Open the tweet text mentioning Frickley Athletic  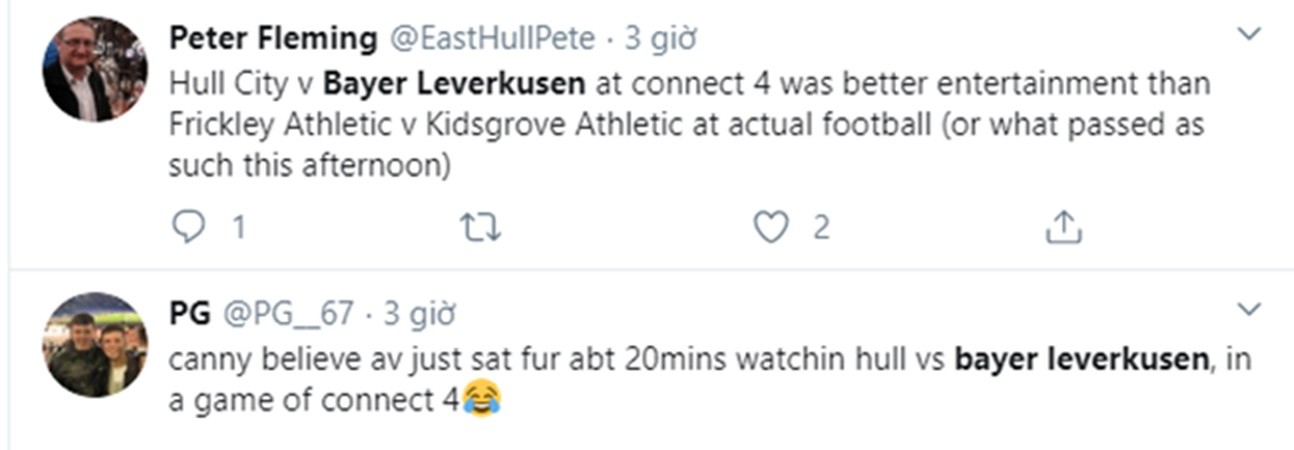click(x=686, y=124)
